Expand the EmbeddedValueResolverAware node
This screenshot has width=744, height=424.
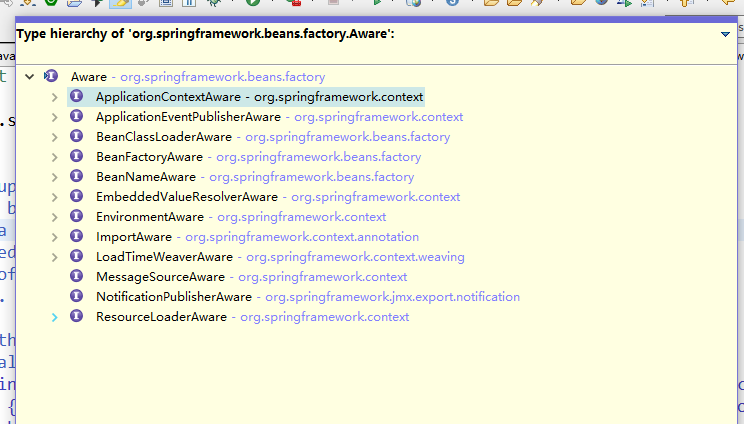pyautogui.click(x=55, y=197)
